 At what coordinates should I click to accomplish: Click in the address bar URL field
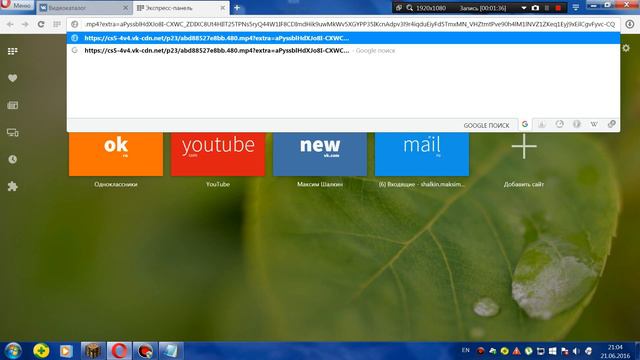pyautogui.click(x=349, y=24)
